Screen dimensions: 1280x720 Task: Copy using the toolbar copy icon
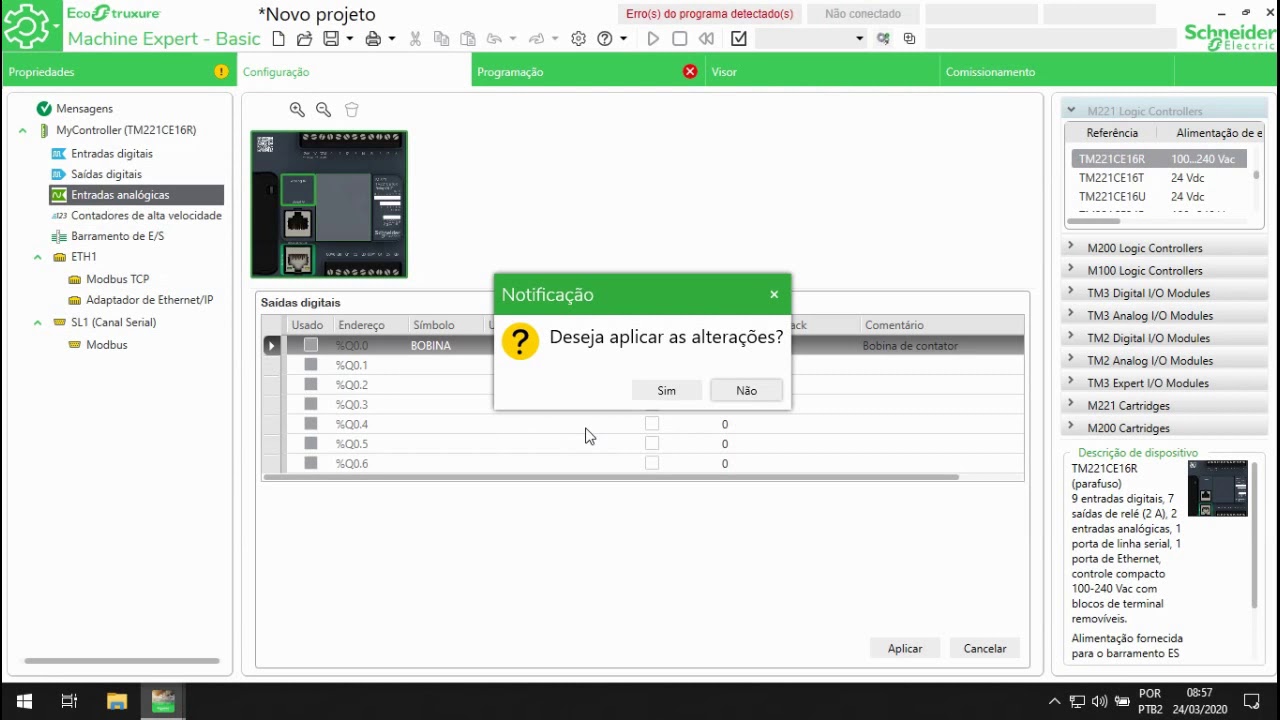coord(441,39)
